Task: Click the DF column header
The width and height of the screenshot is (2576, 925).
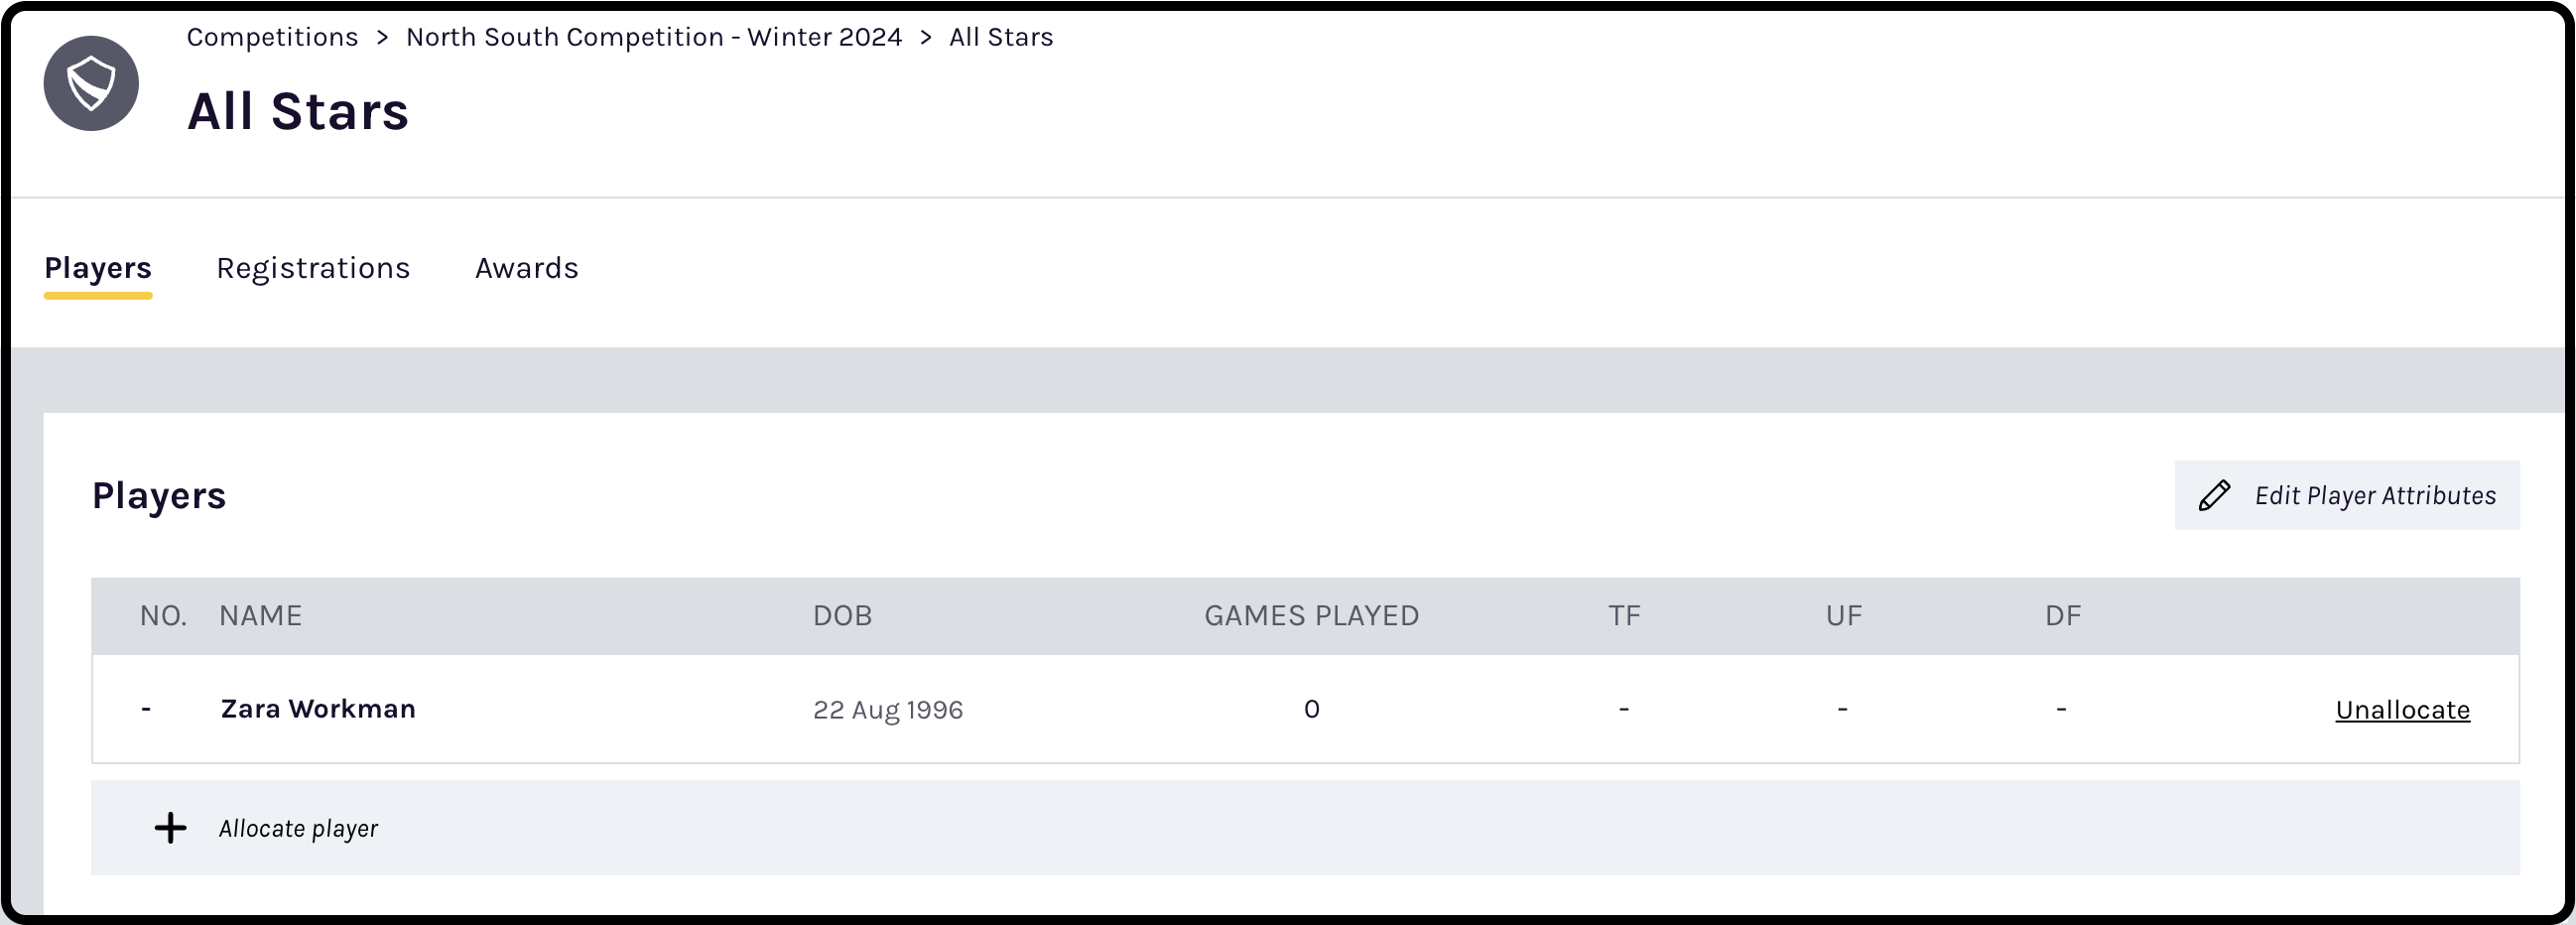Action: click(2063, 615)
